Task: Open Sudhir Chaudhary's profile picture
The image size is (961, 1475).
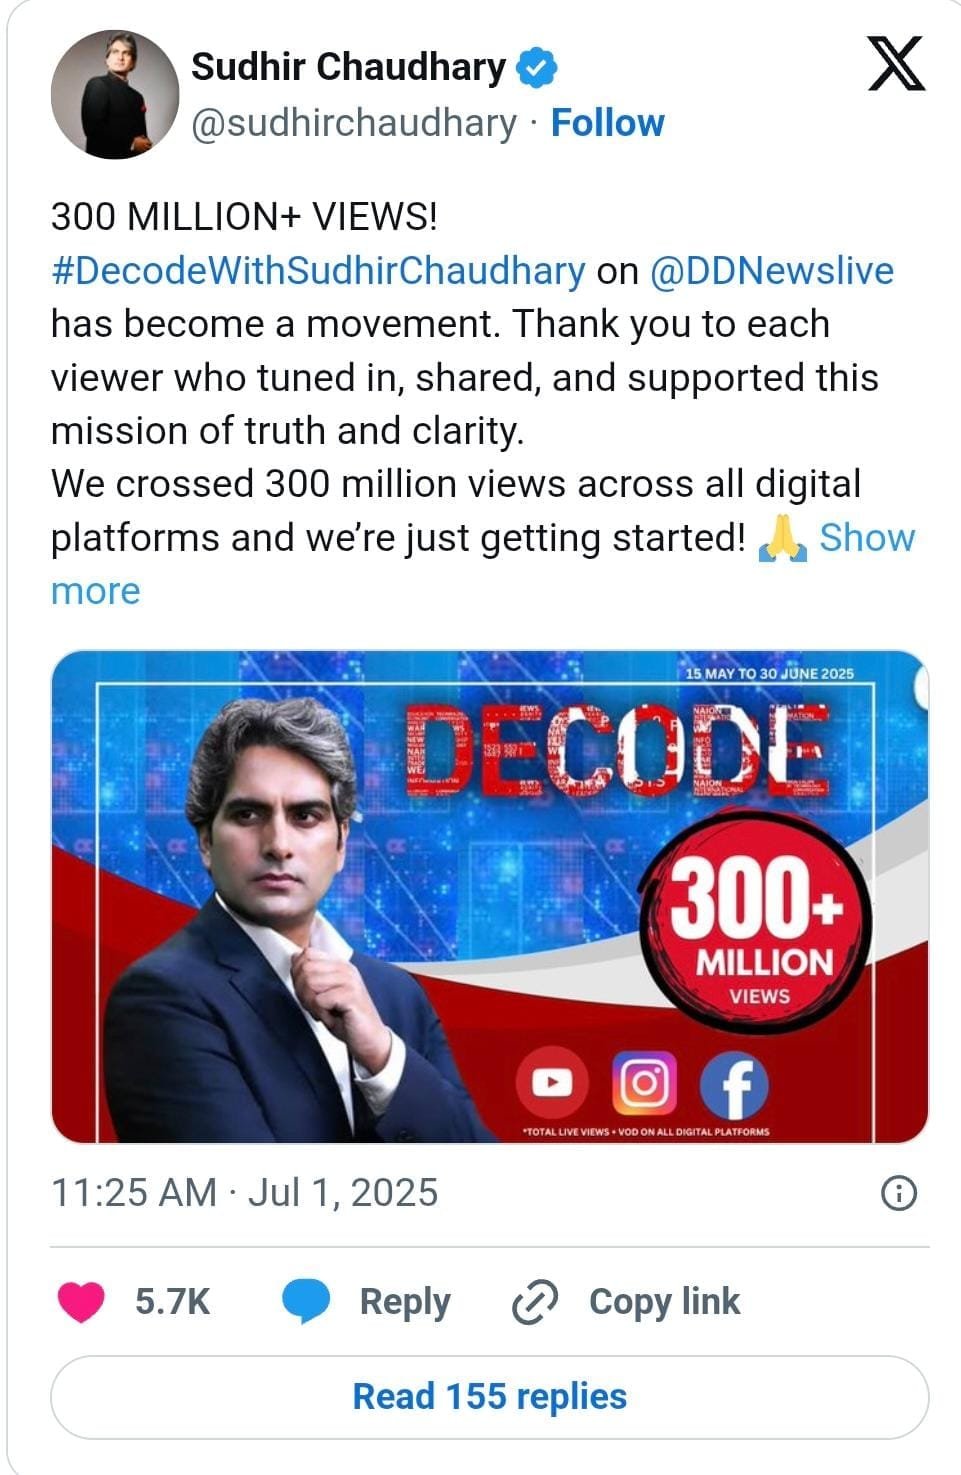Action: pyautogui.click(x=115, y=94)
